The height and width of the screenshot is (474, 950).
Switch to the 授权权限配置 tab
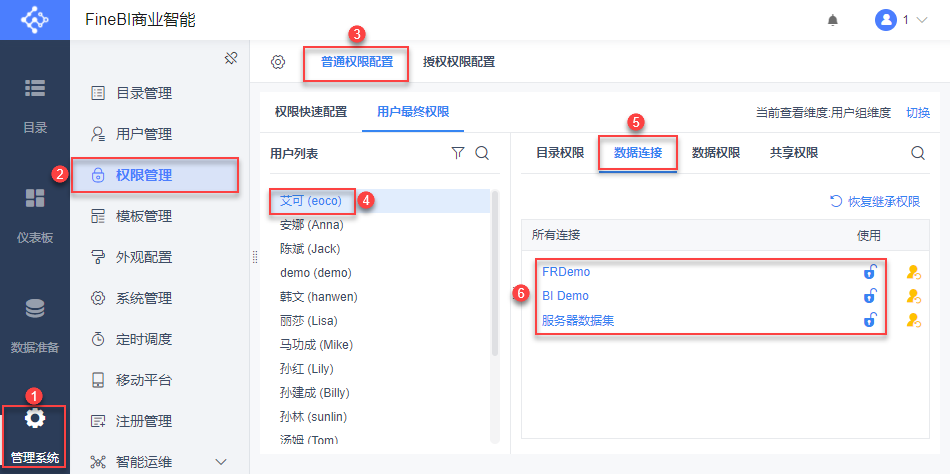tap(458, 62)
